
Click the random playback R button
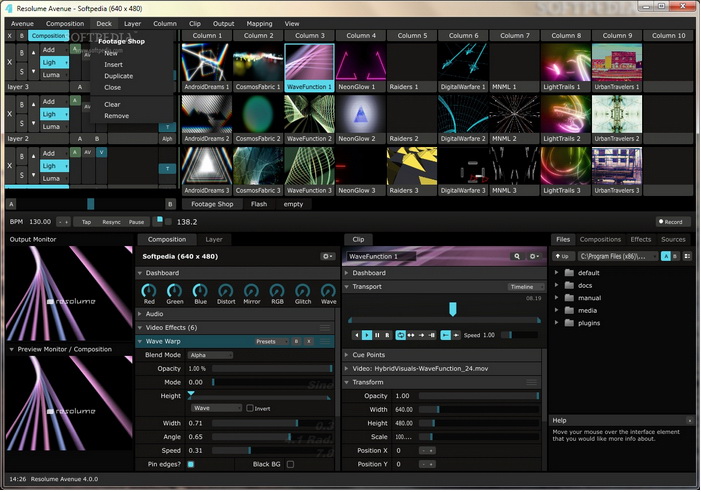(x=387, y=335)
